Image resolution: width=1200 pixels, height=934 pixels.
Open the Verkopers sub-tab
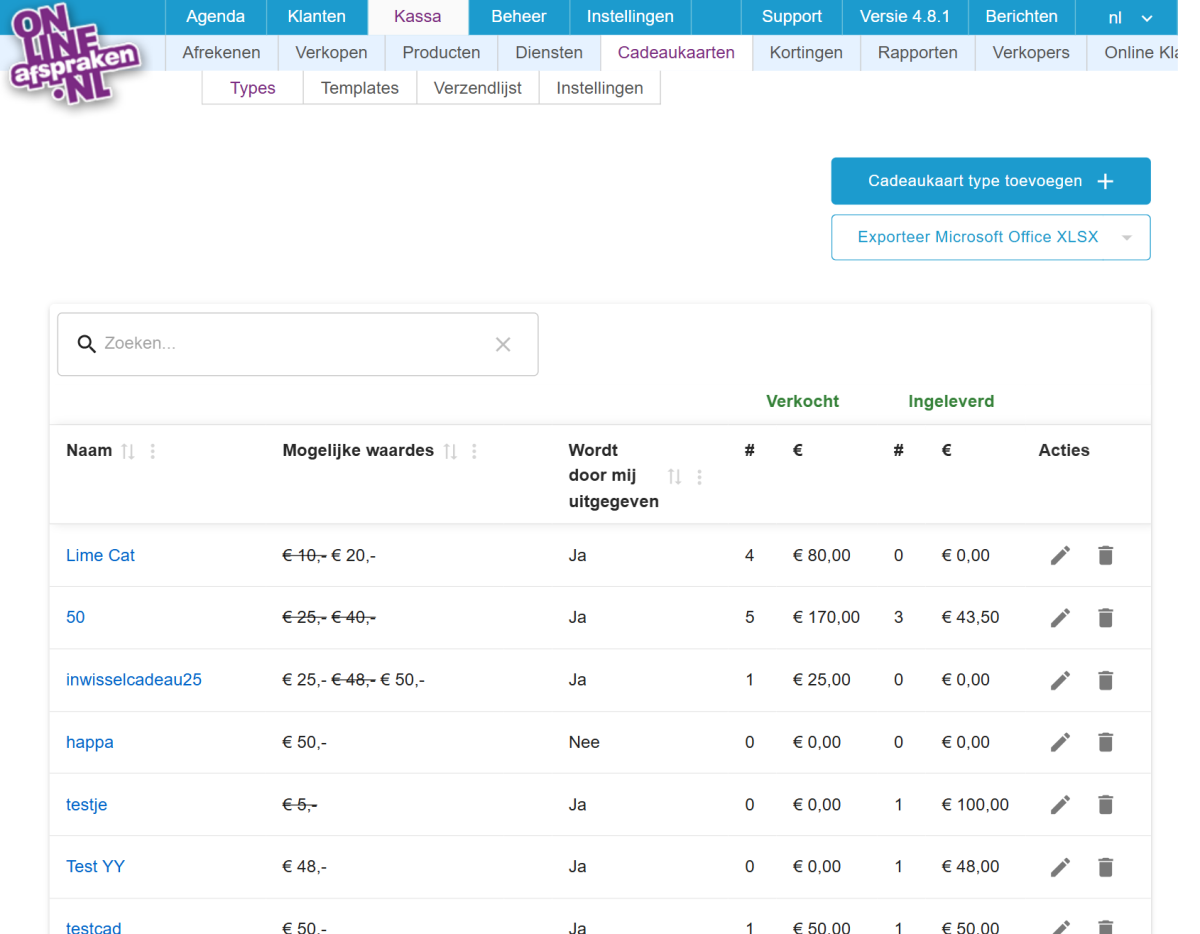tap(1031, 53)
